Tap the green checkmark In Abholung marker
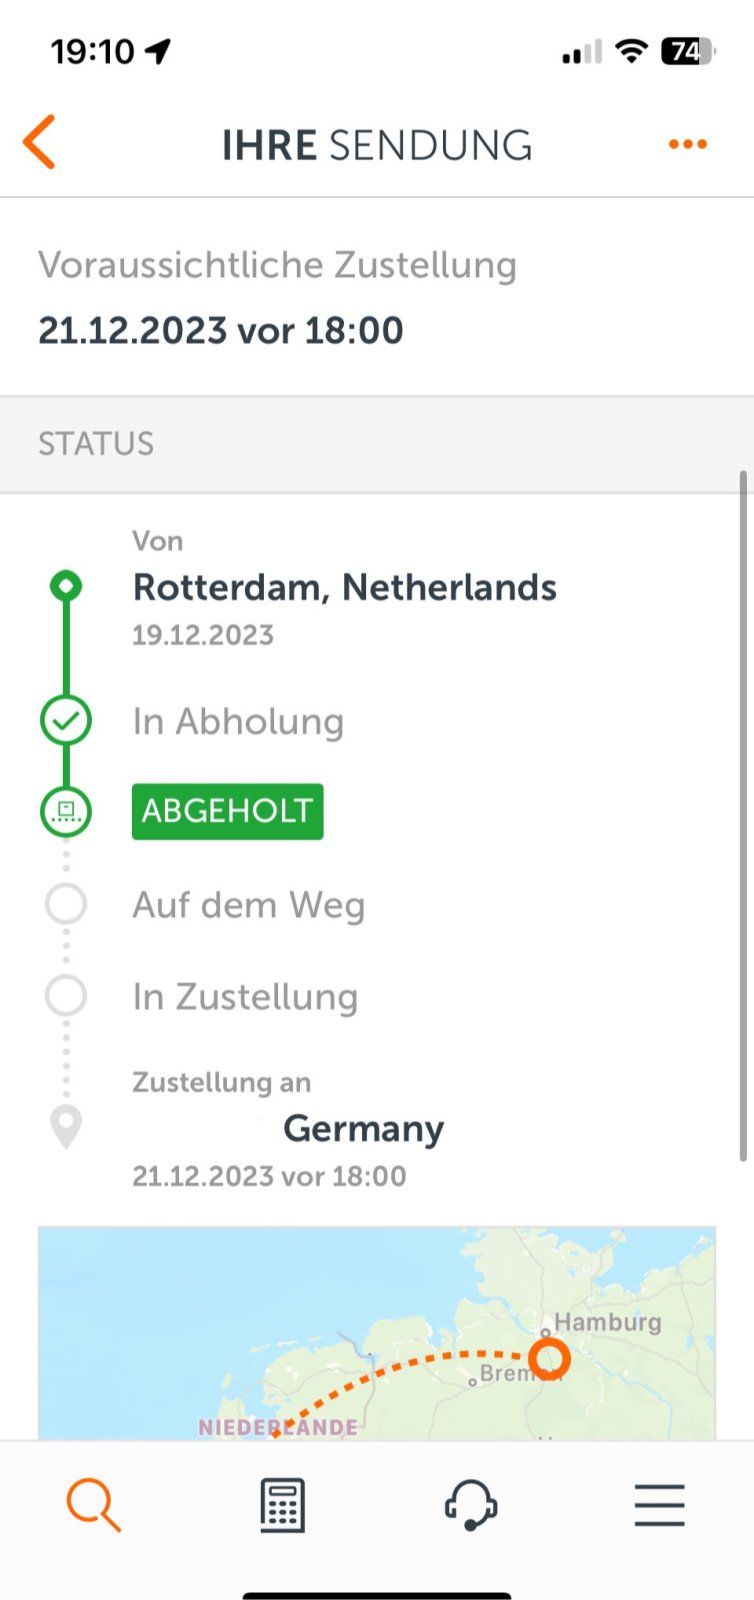Image resolution: width=754 pixels, height=1600 pixels. (66, 721)
